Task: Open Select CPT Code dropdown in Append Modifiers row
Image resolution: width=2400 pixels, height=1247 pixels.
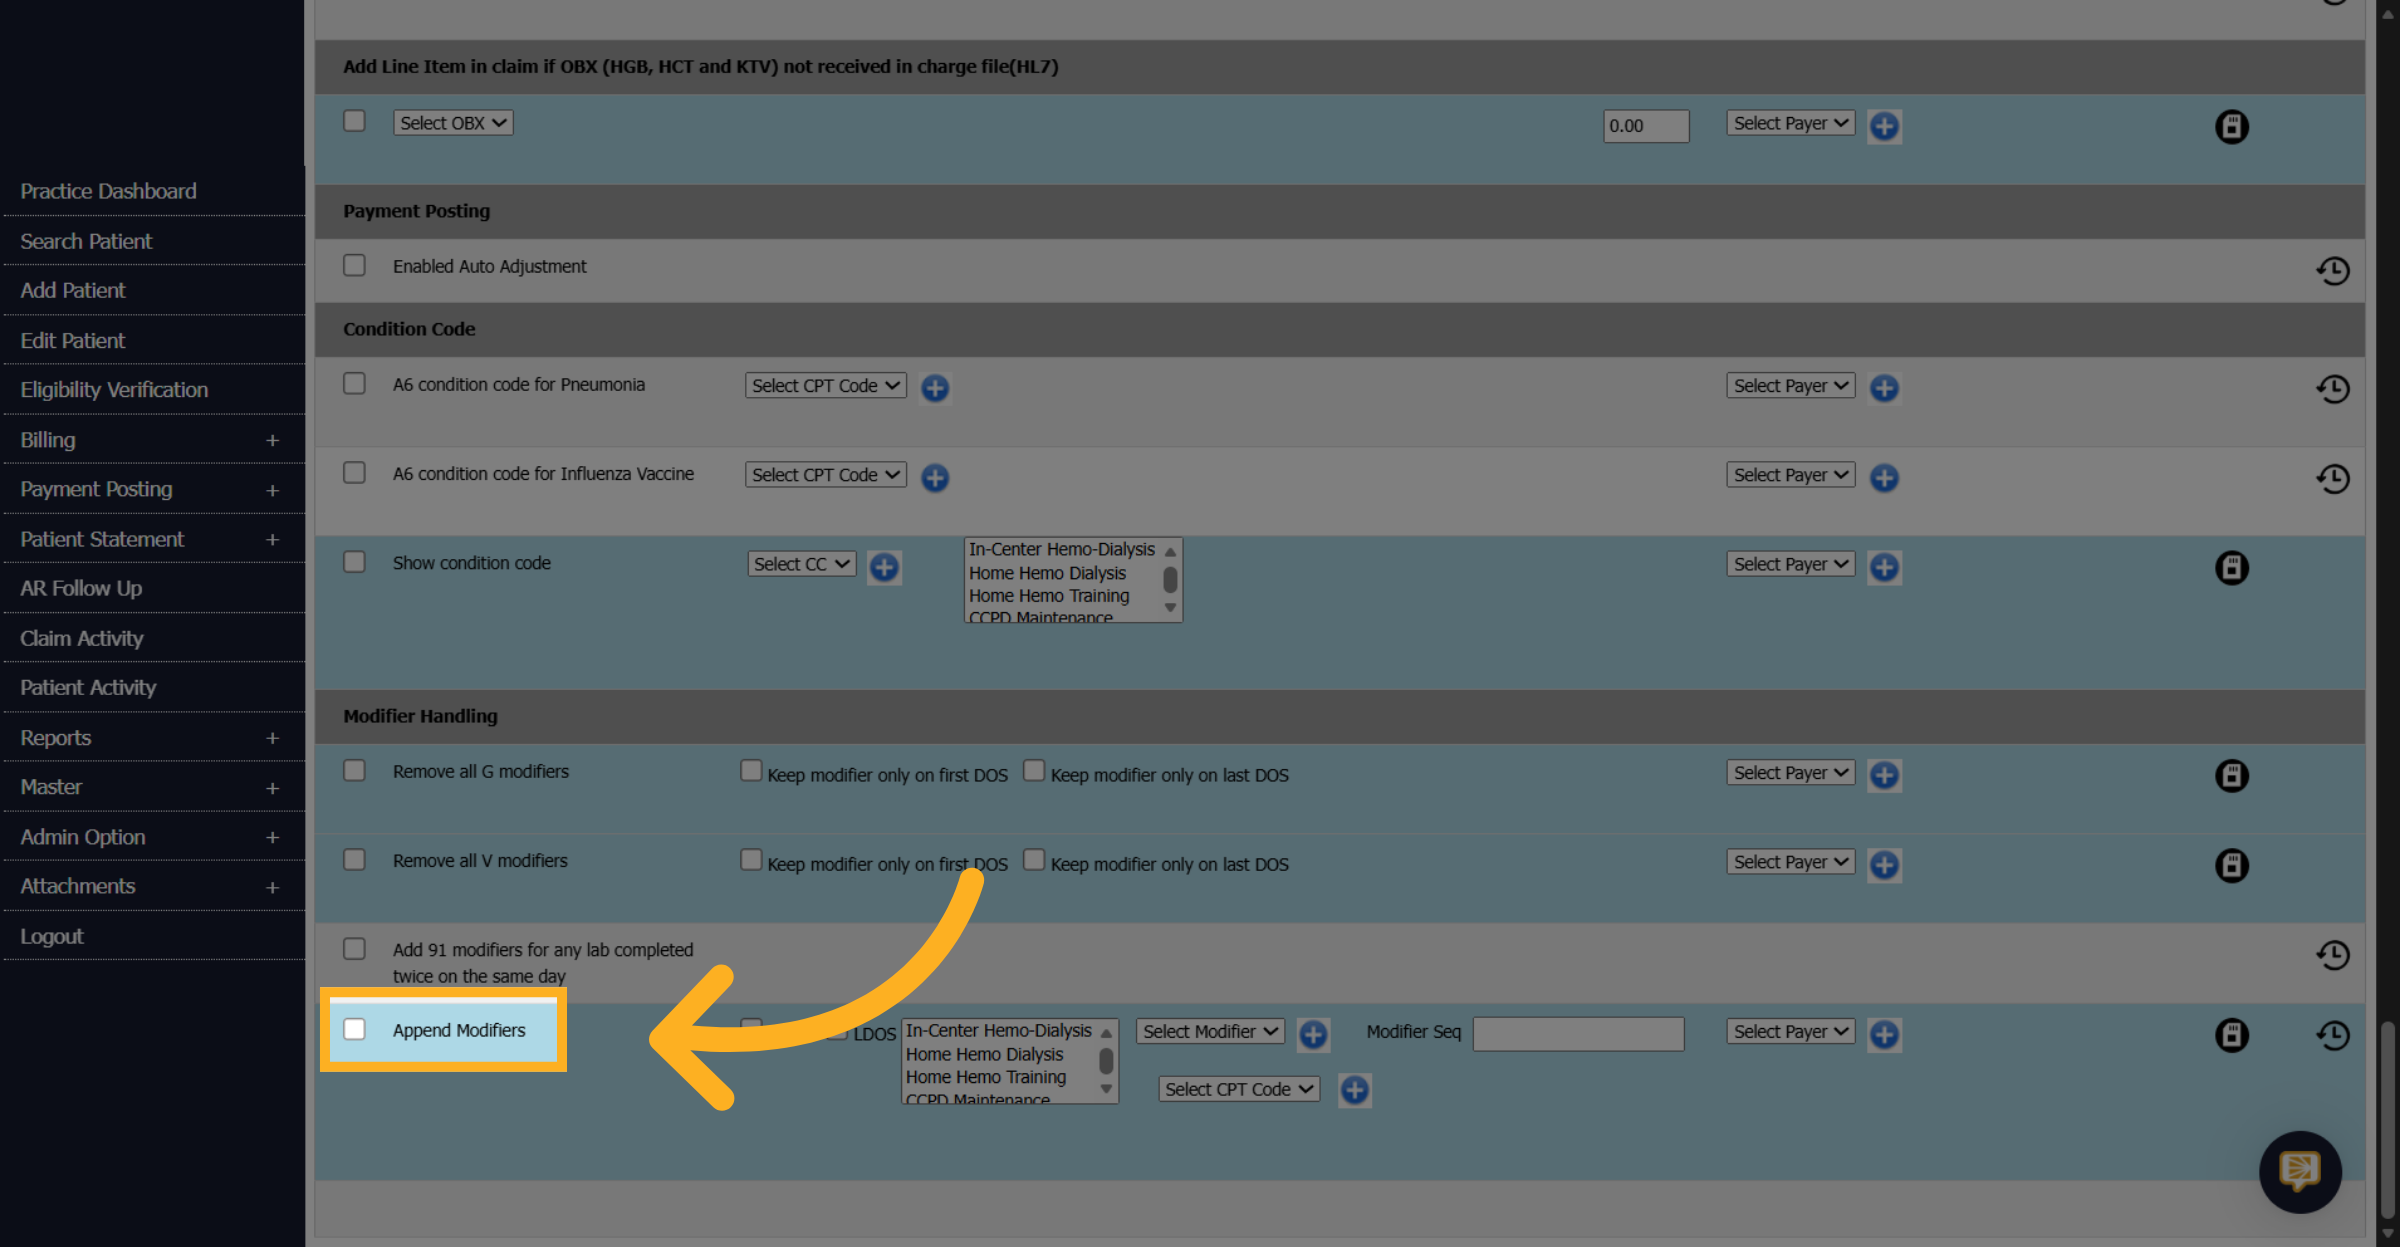Action: [1239, 1089]
